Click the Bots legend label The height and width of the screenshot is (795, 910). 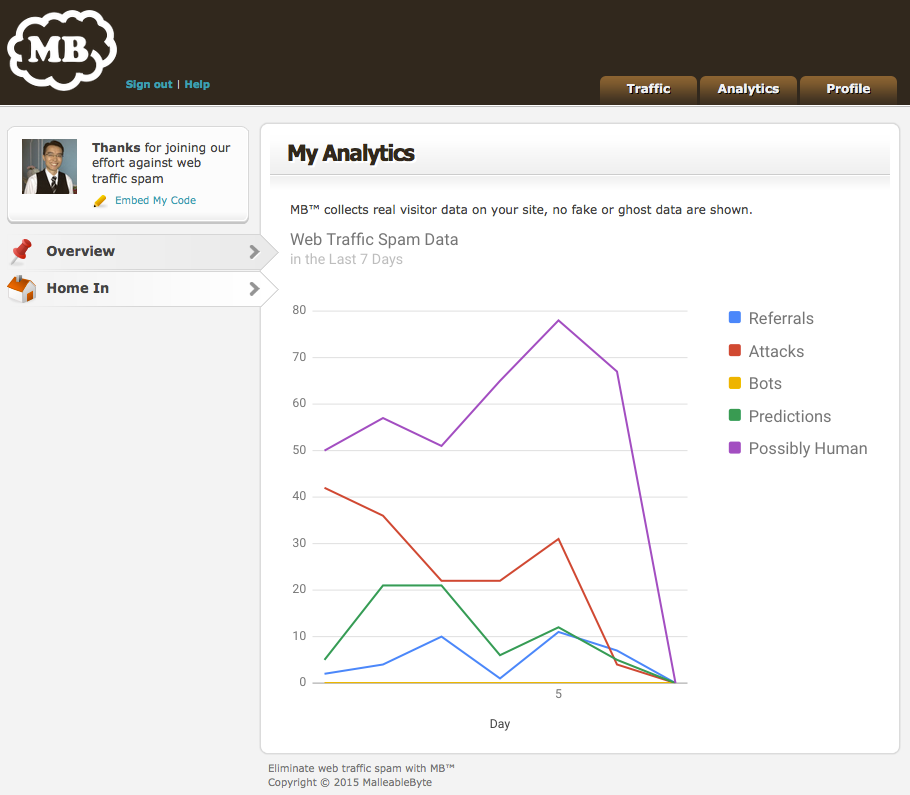(765, 384)
